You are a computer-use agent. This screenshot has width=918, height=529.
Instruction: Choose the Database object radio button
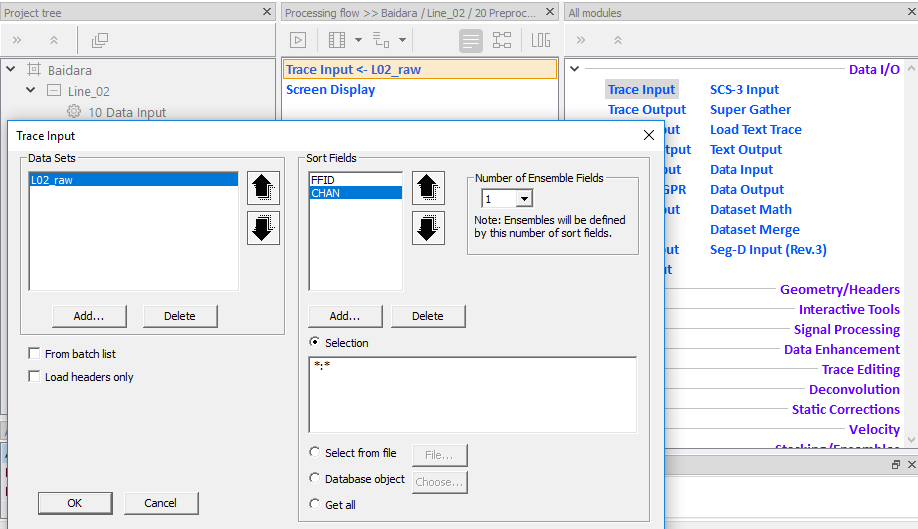tap(315, 478)
